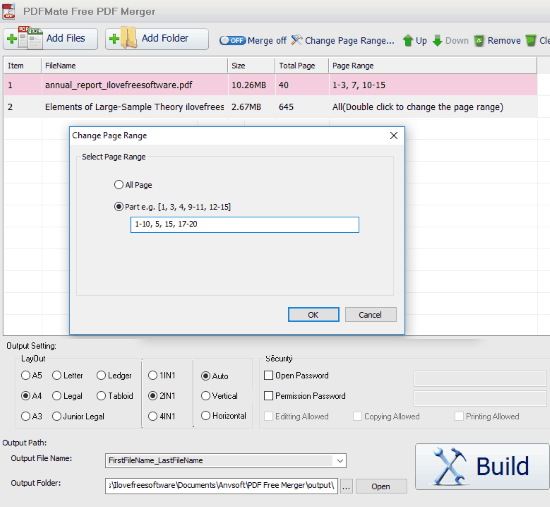Select A3 layout size
Screen dimensions: 550x507
pos(26,416)
